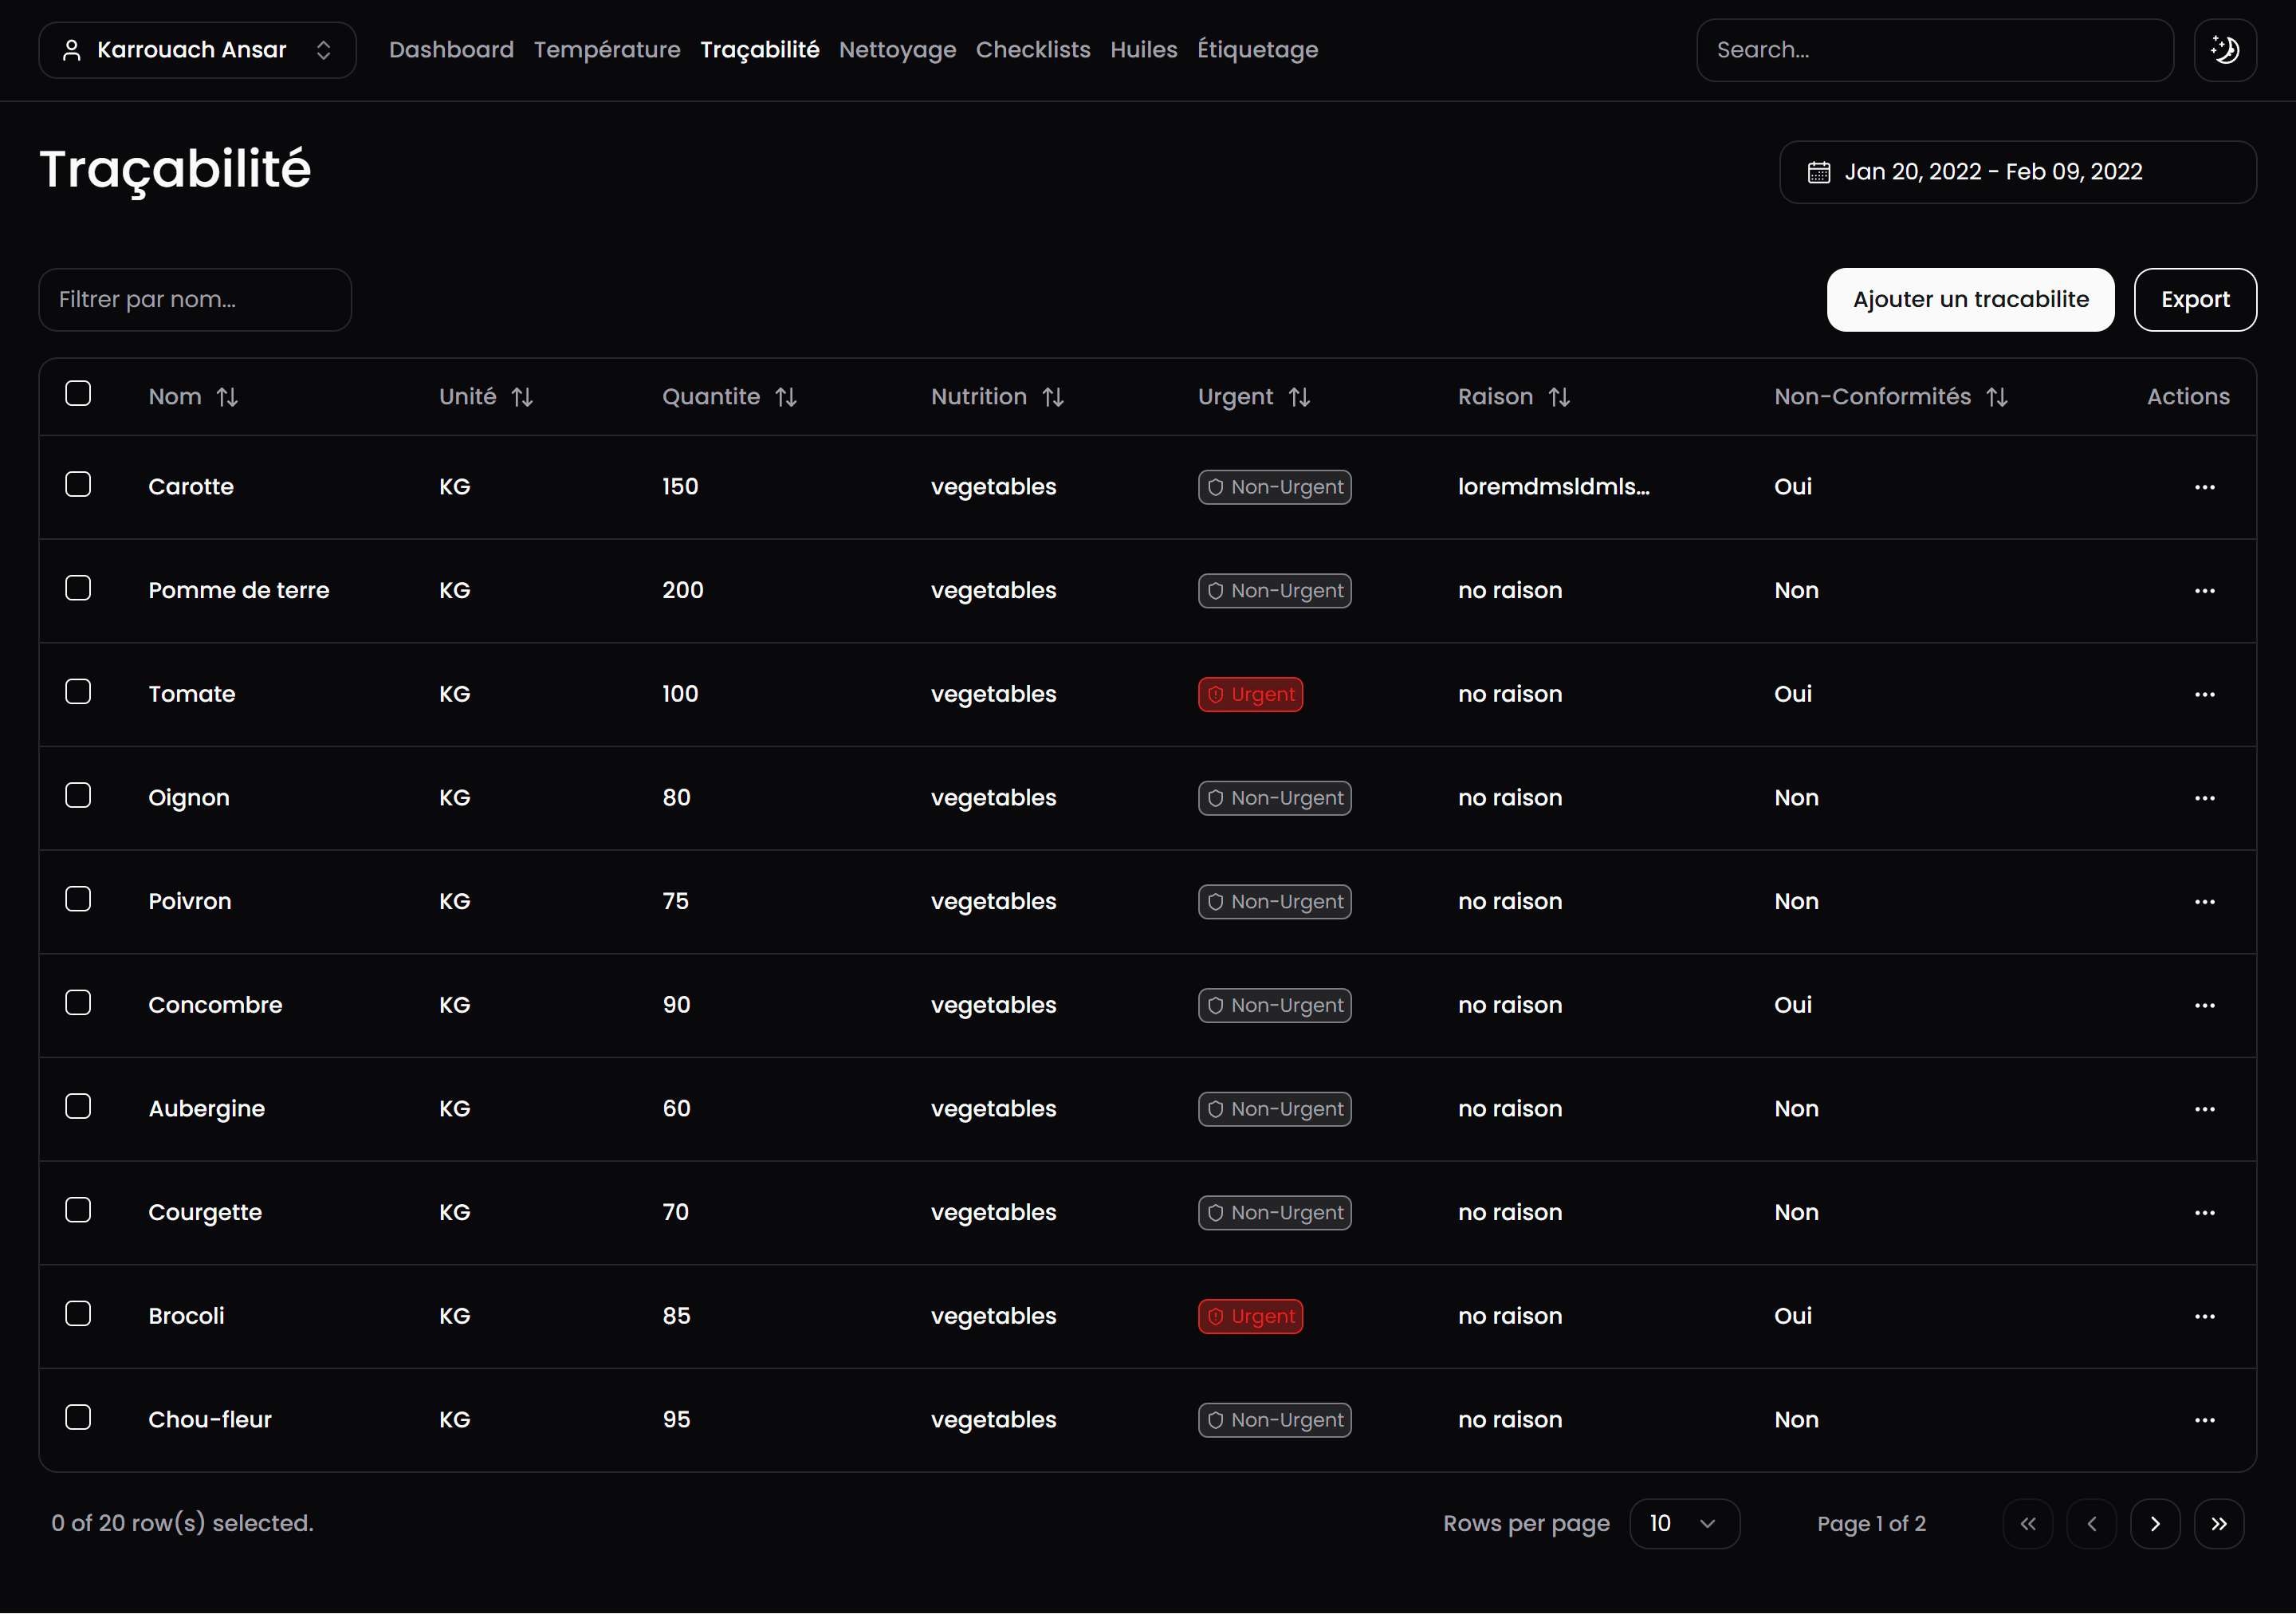Open row actions for Concombre

[x=2204, y=1005]
